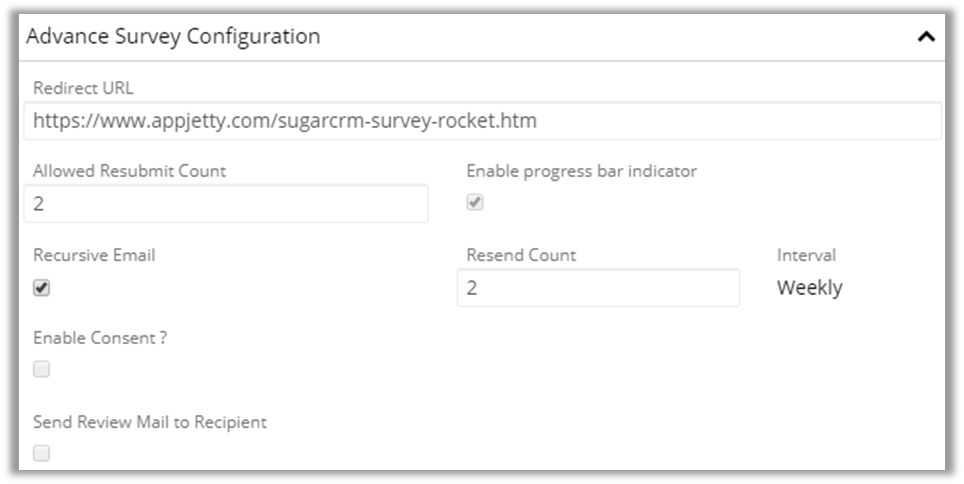Toggle the Enable progress bar indicator checkbox
964x484 pixels.
[x=475, y=203]
